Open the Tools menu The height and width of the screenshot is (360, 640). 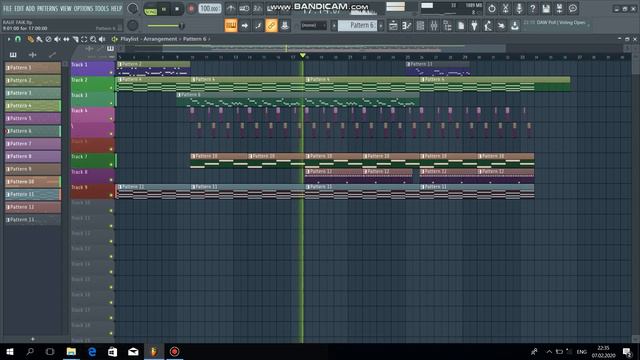pos(102,9)
